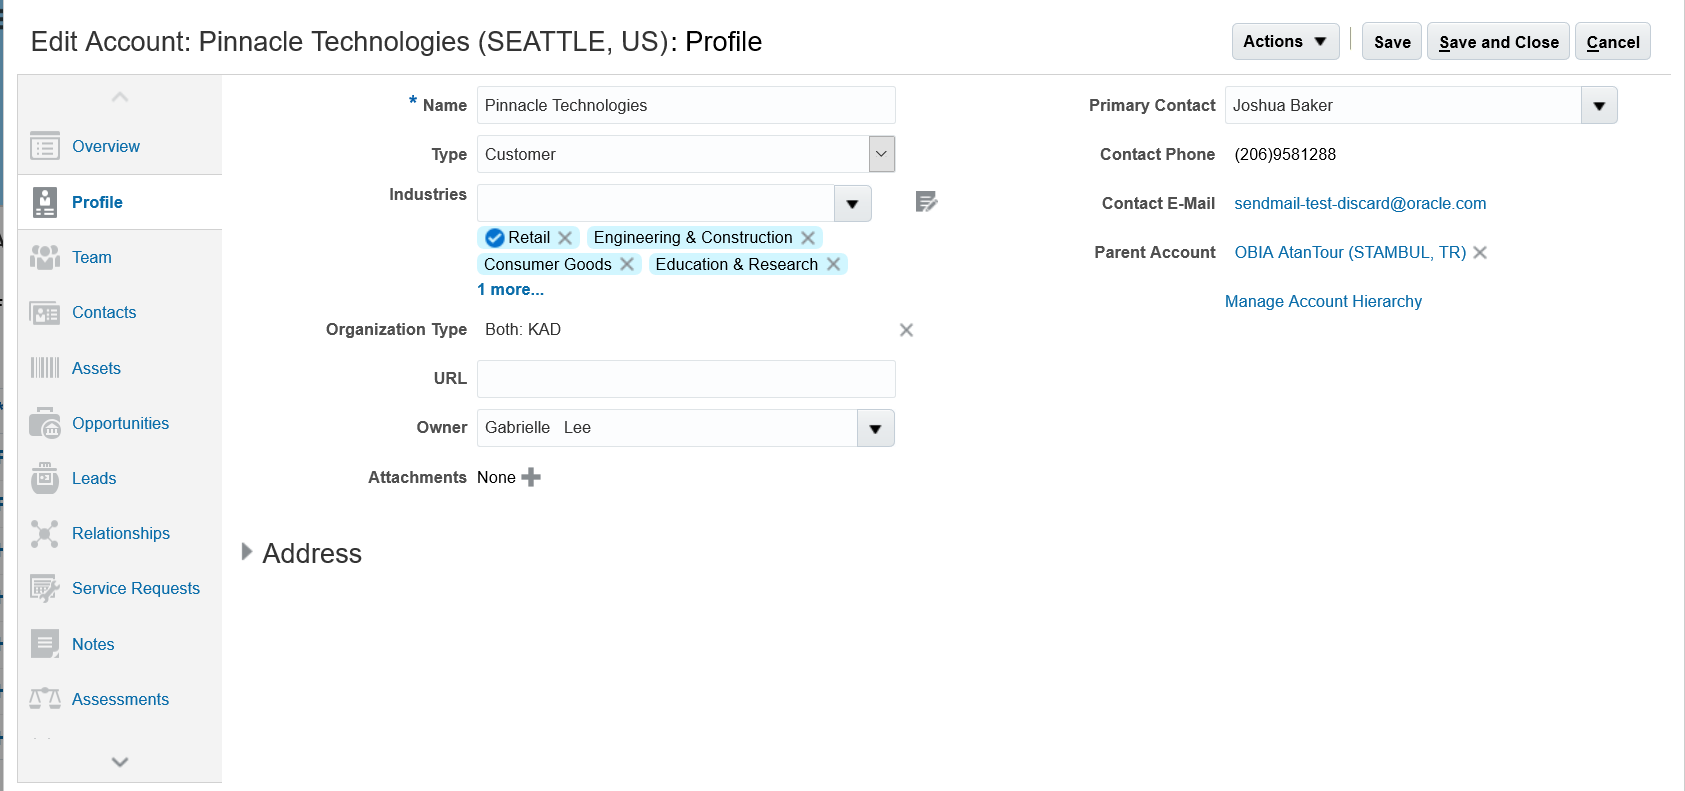Click into the URL input field
Viewport: 1685px width, 791px height.
(x=685, y=379)
